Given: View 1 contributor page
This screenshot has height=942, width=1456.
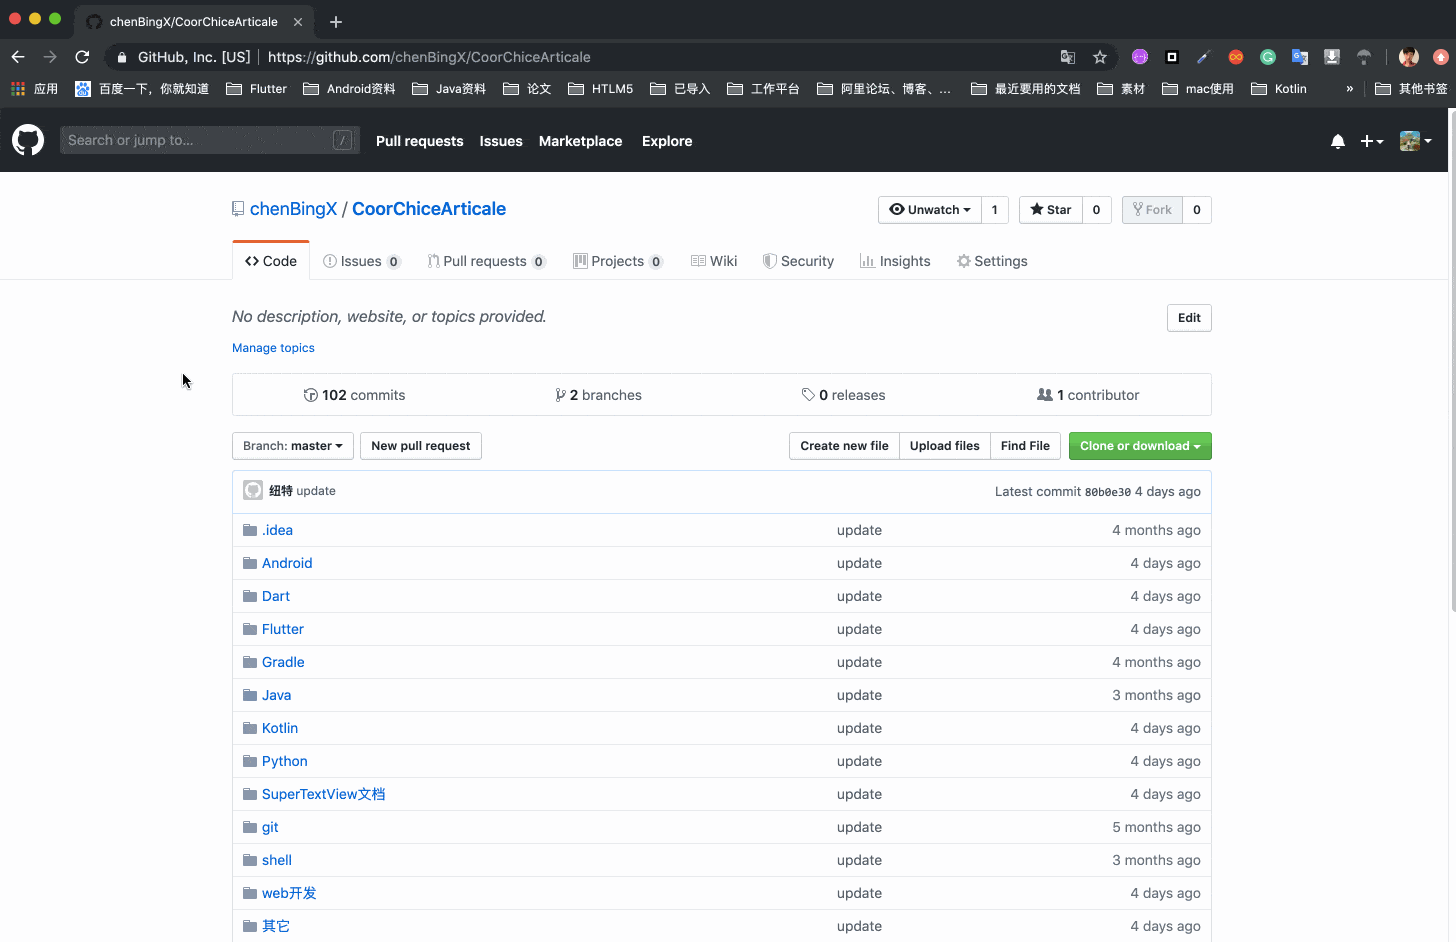Looking at the screenshot, I should point(1088,395).
